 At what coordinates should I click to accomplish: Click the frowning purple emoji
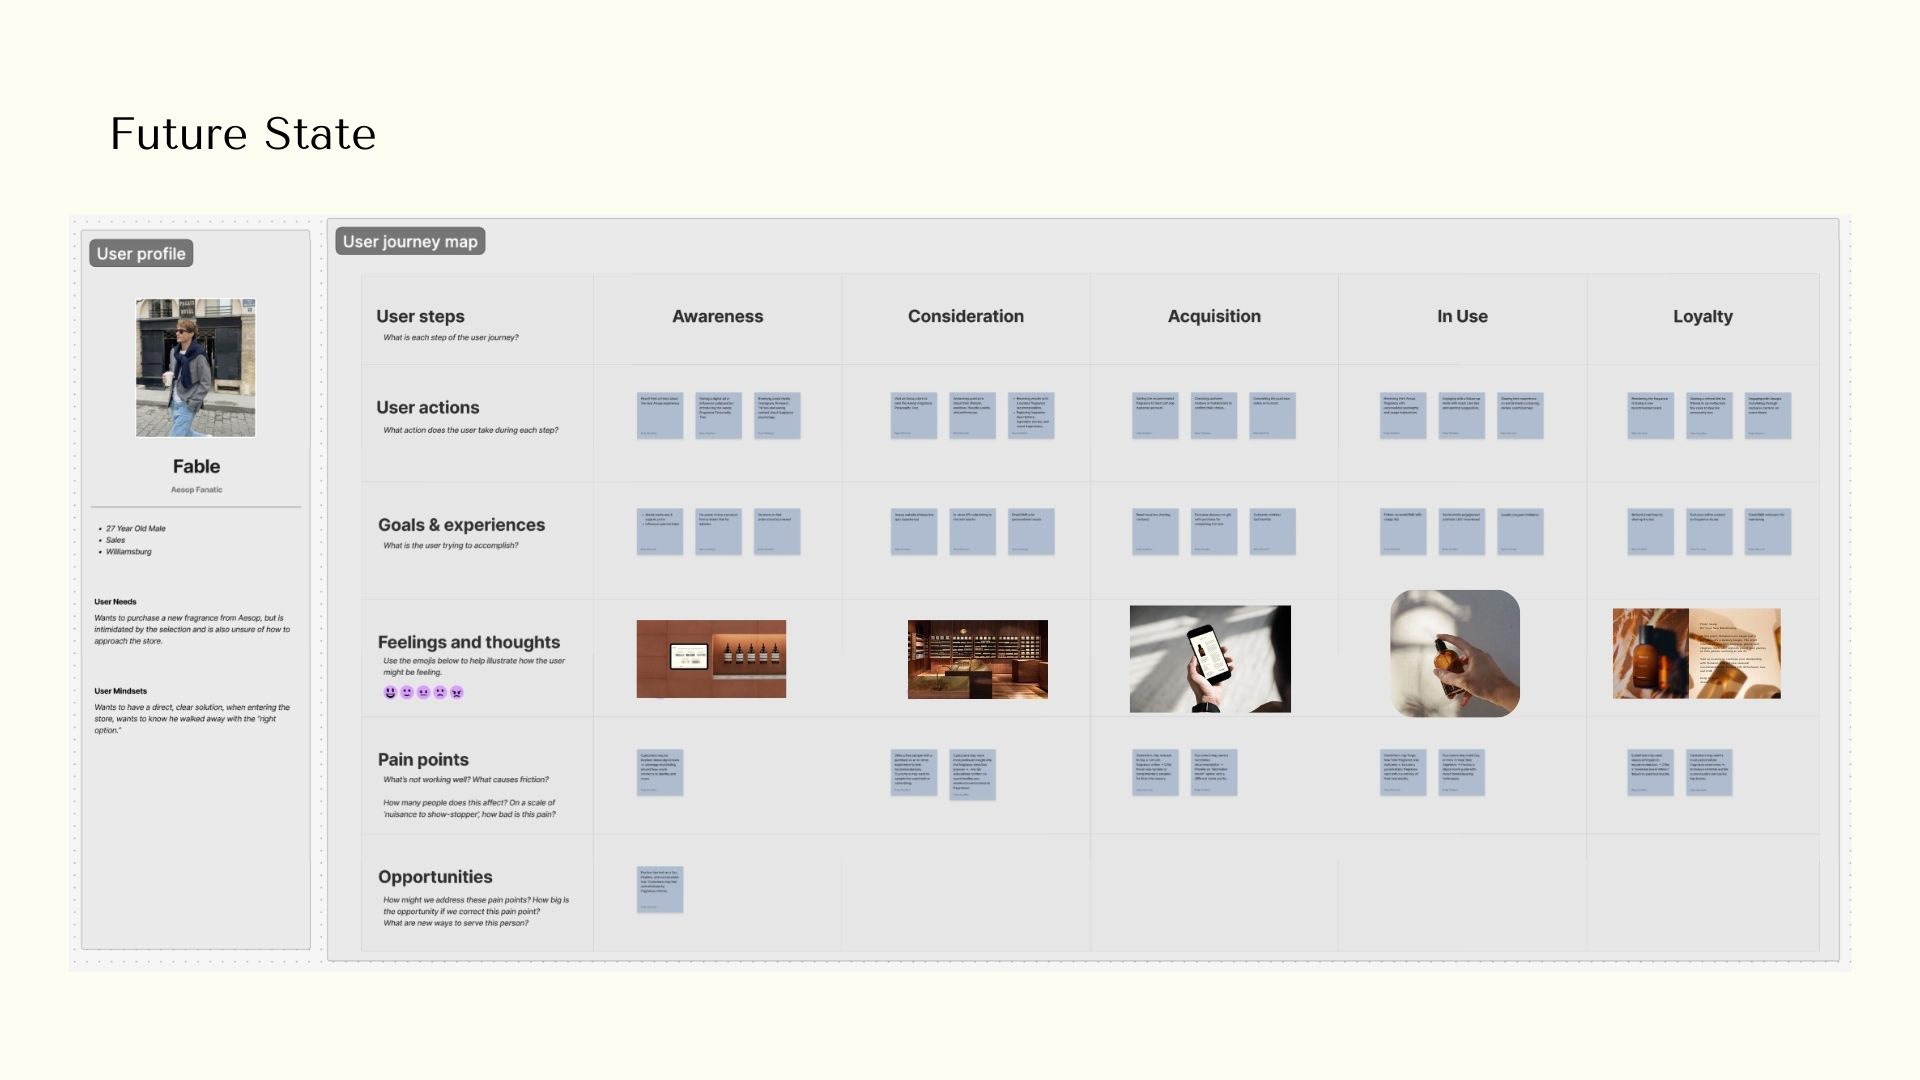click(440, 692)
